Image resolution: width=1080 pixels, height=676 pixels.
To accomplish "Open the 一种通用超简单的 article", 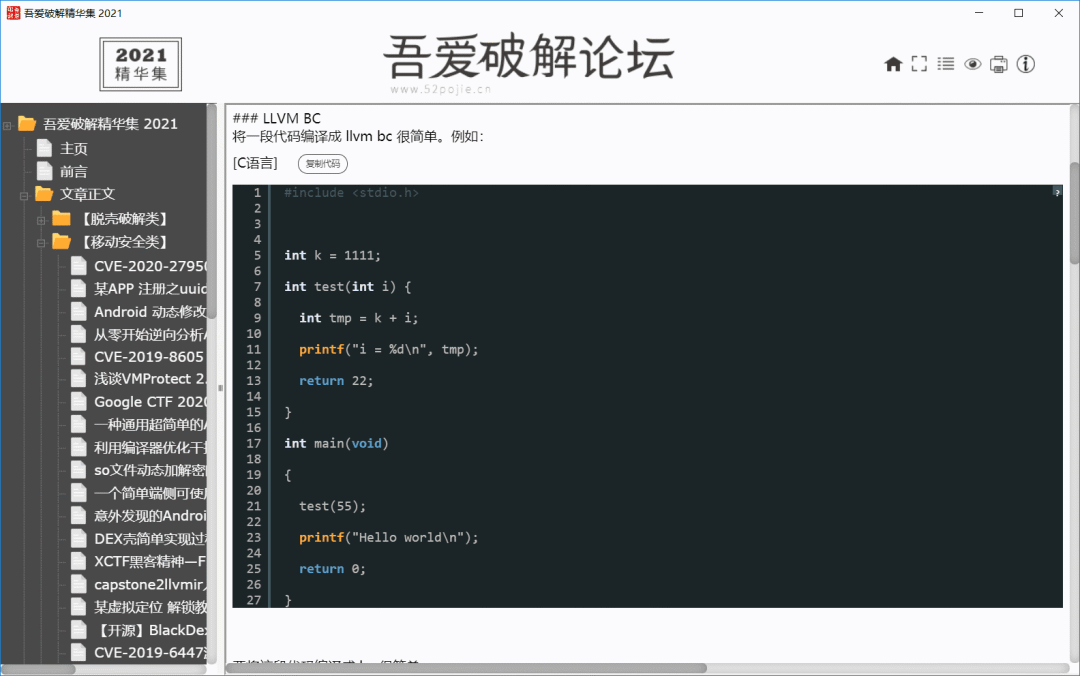I will [x=150, y=424].
